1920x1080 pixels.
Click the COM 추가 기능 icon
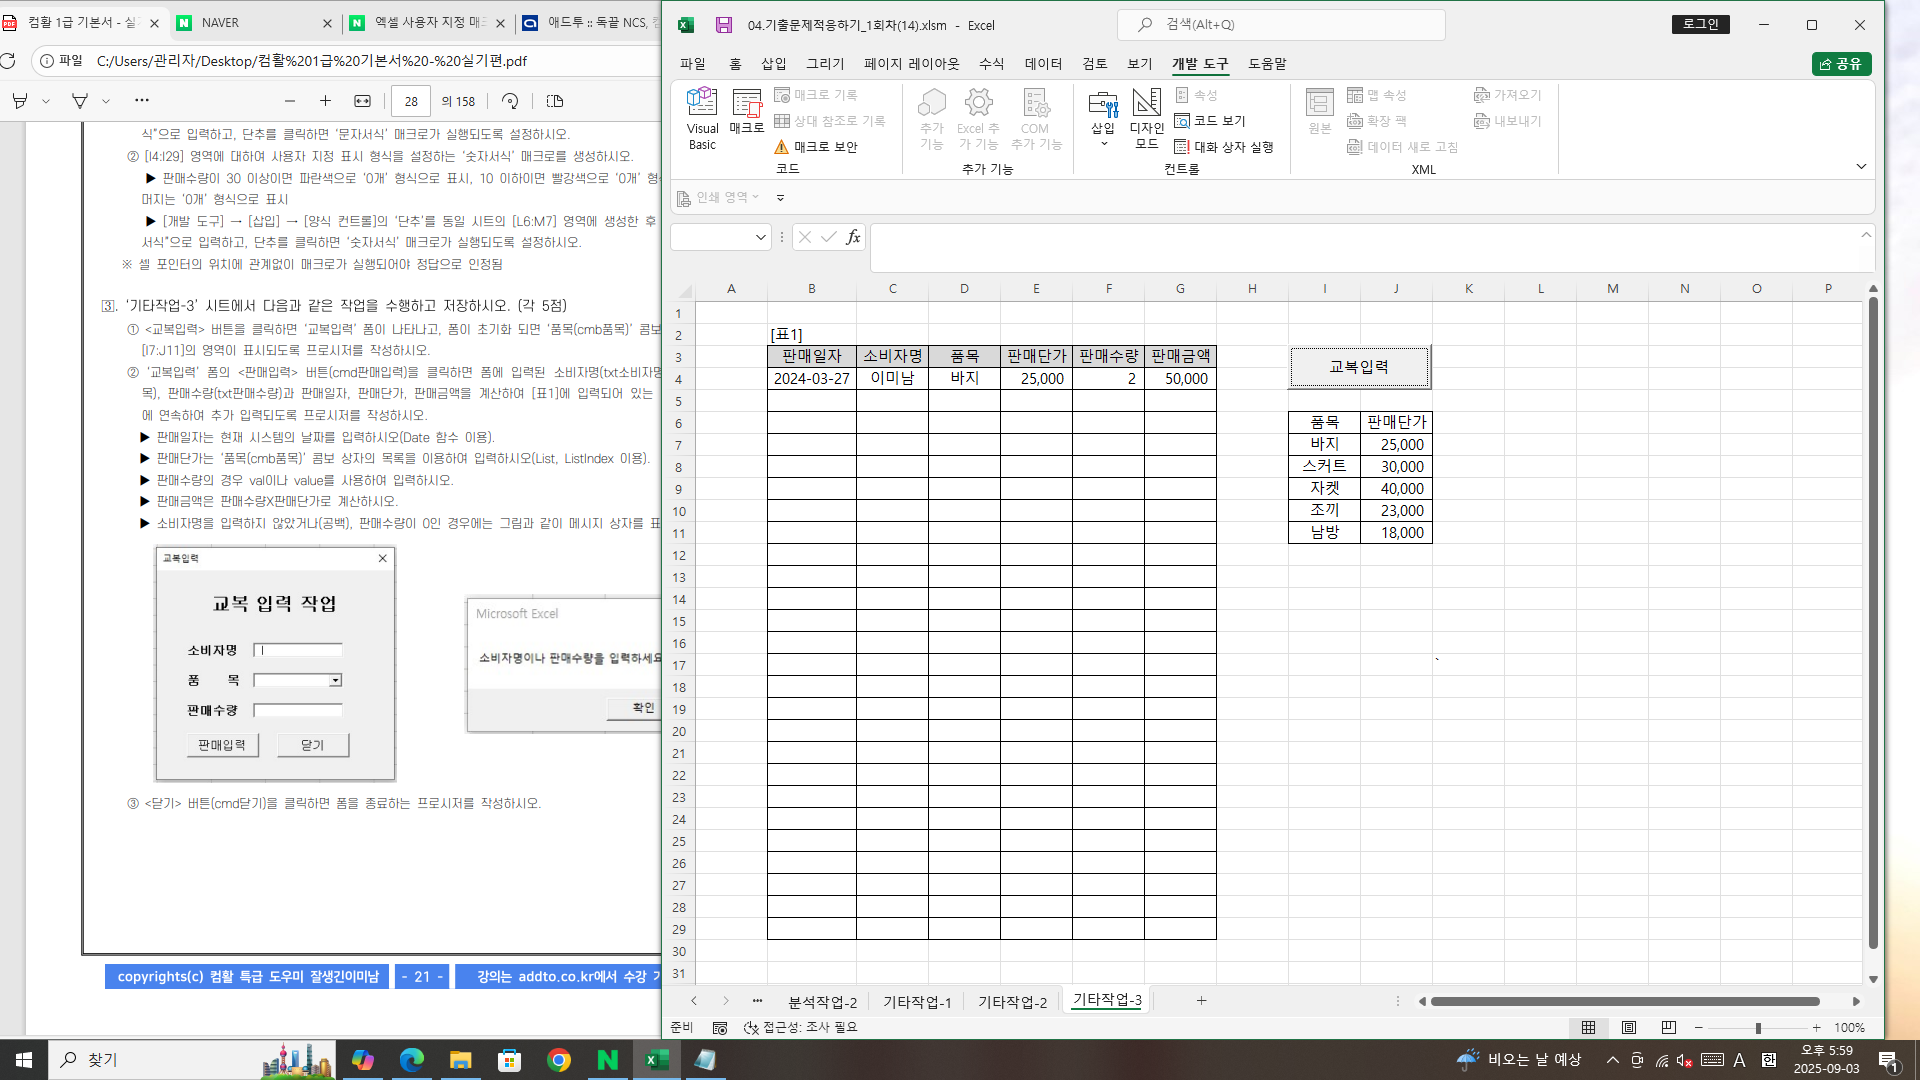[1035, 117]
